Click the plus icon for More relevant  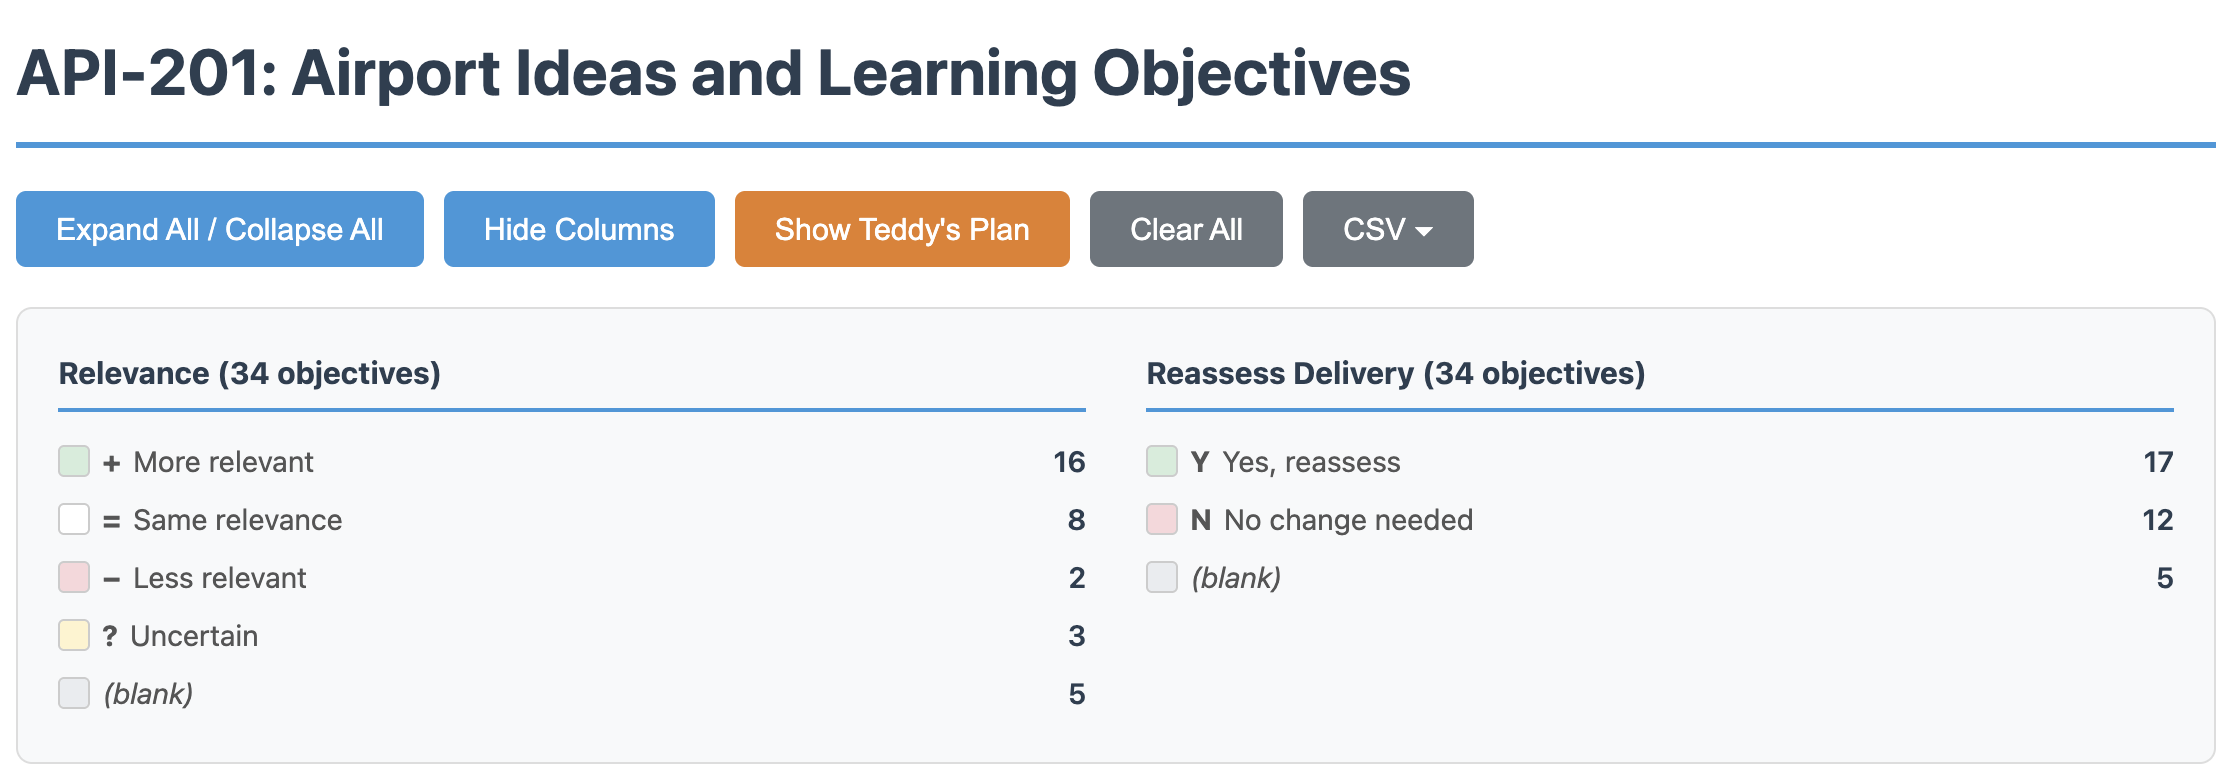111,463
